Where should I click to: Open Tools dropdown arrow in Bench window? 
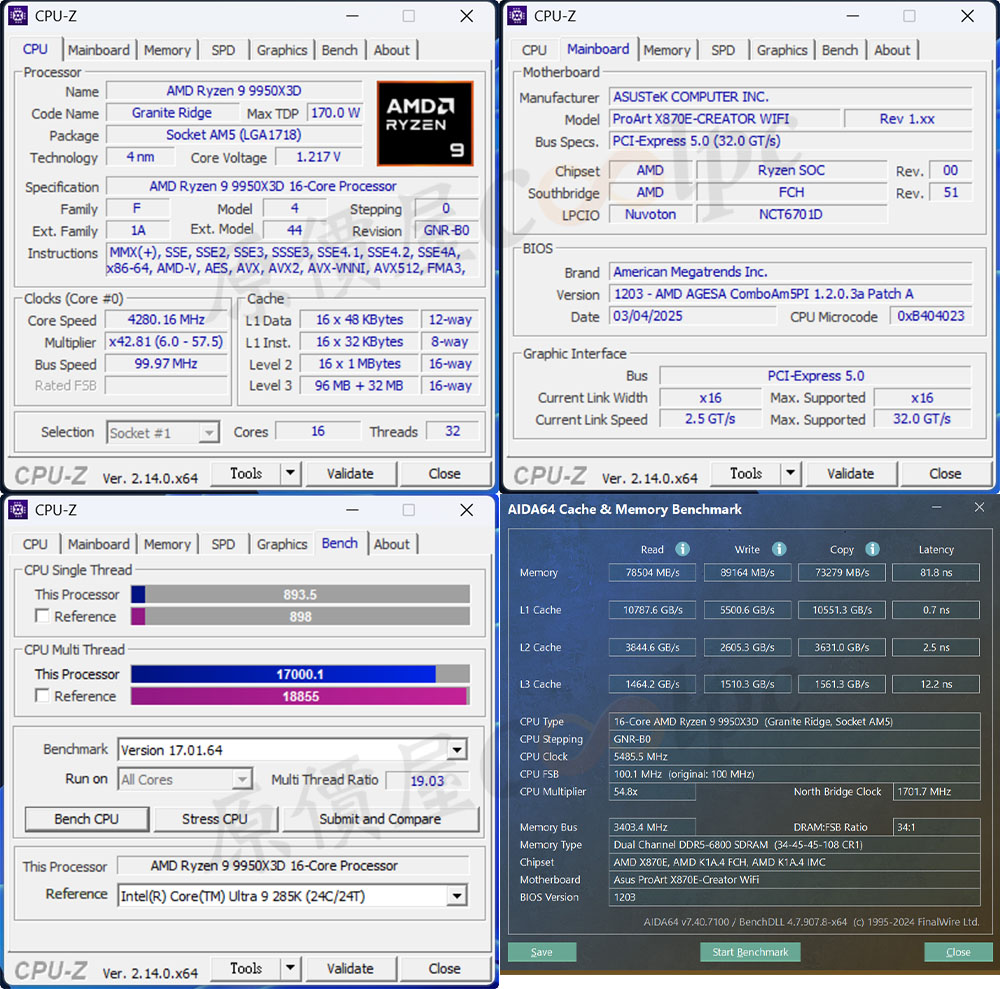click(290, 968)
